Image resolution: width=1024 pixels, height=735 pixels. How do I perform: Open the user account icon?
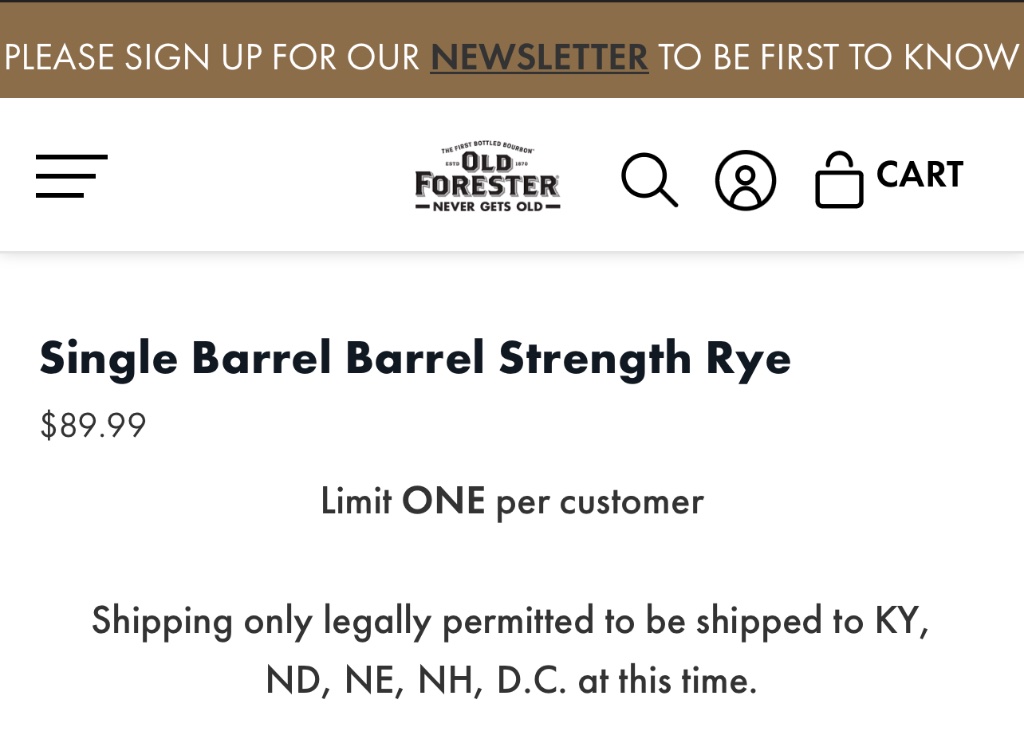(745, 180)
